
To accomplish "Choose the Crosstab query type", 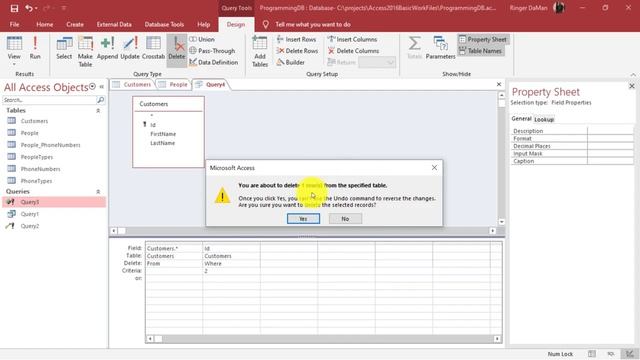I will click(153, 48).
